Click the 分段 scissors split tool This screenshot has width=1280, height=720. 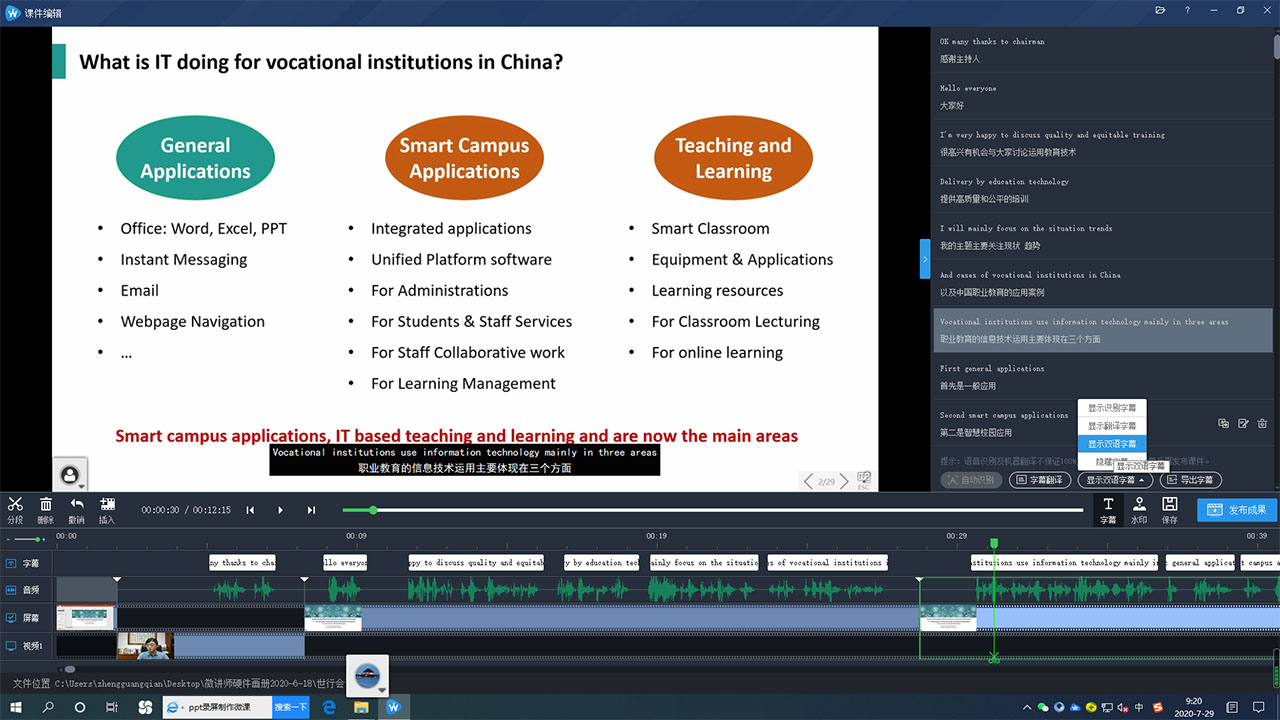[x=15, y=509]
